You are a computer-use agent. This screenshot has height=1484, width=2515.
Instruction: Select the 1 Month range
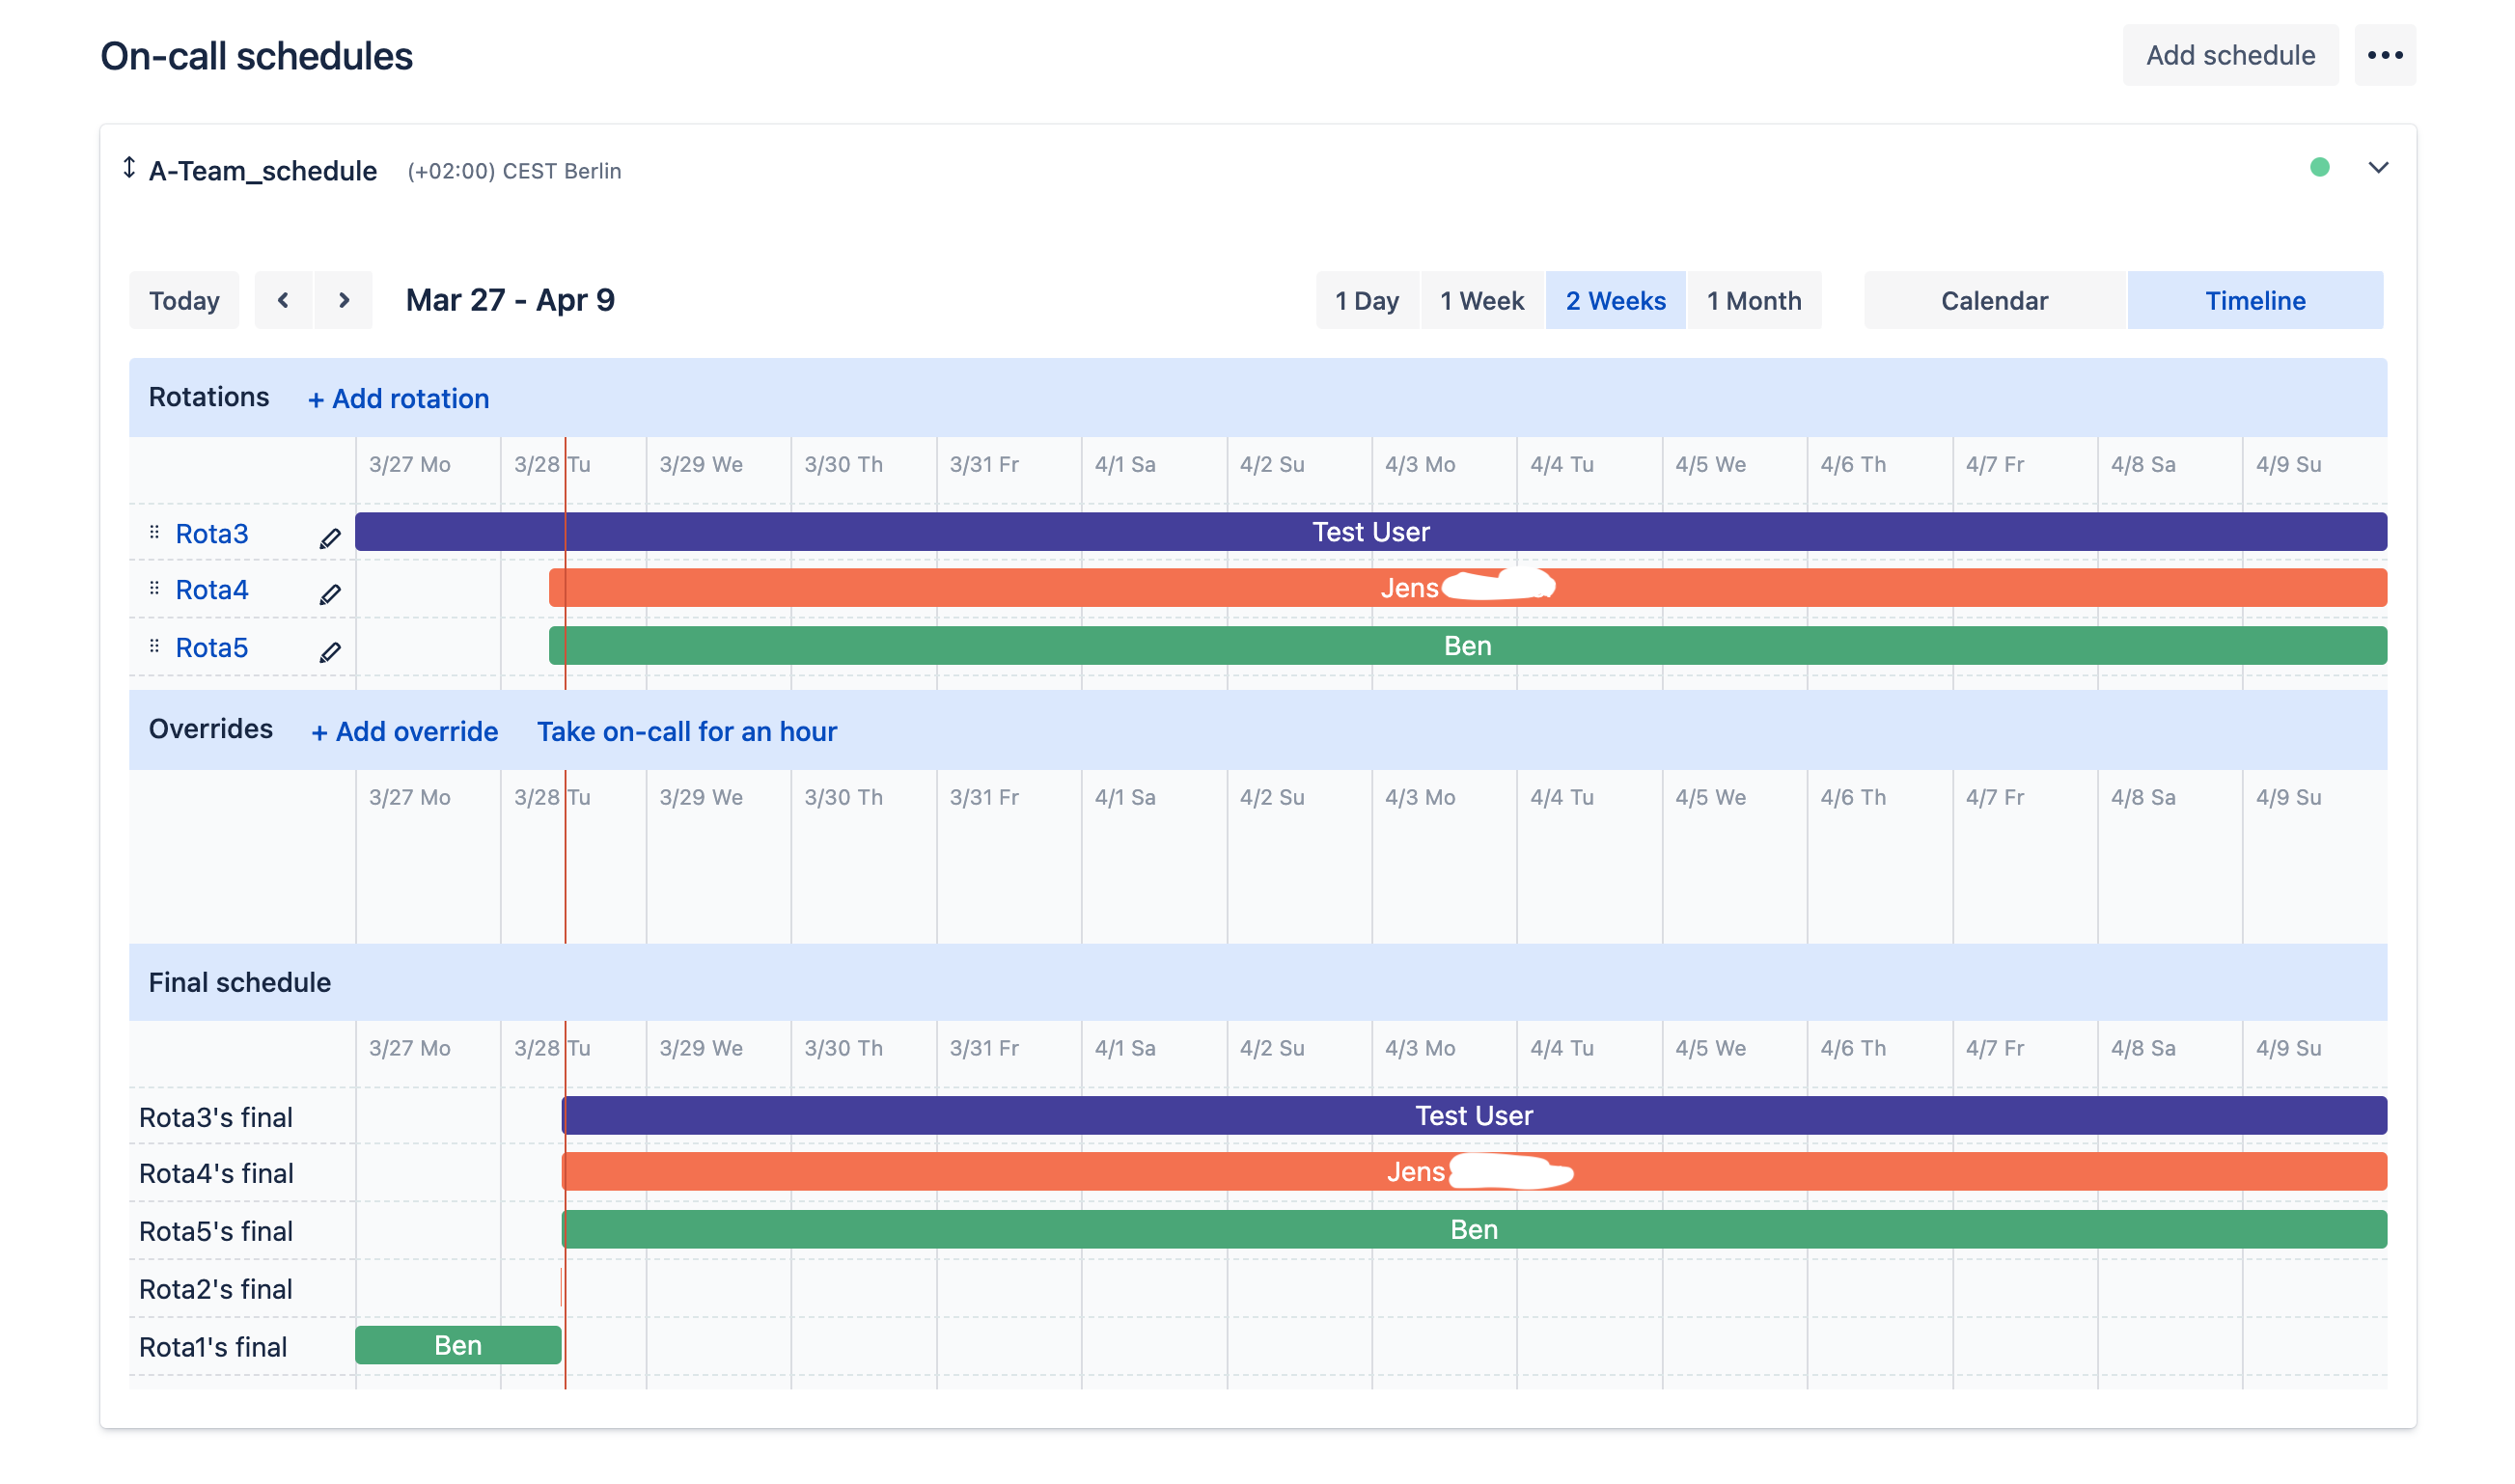[x=1754, y=300]
